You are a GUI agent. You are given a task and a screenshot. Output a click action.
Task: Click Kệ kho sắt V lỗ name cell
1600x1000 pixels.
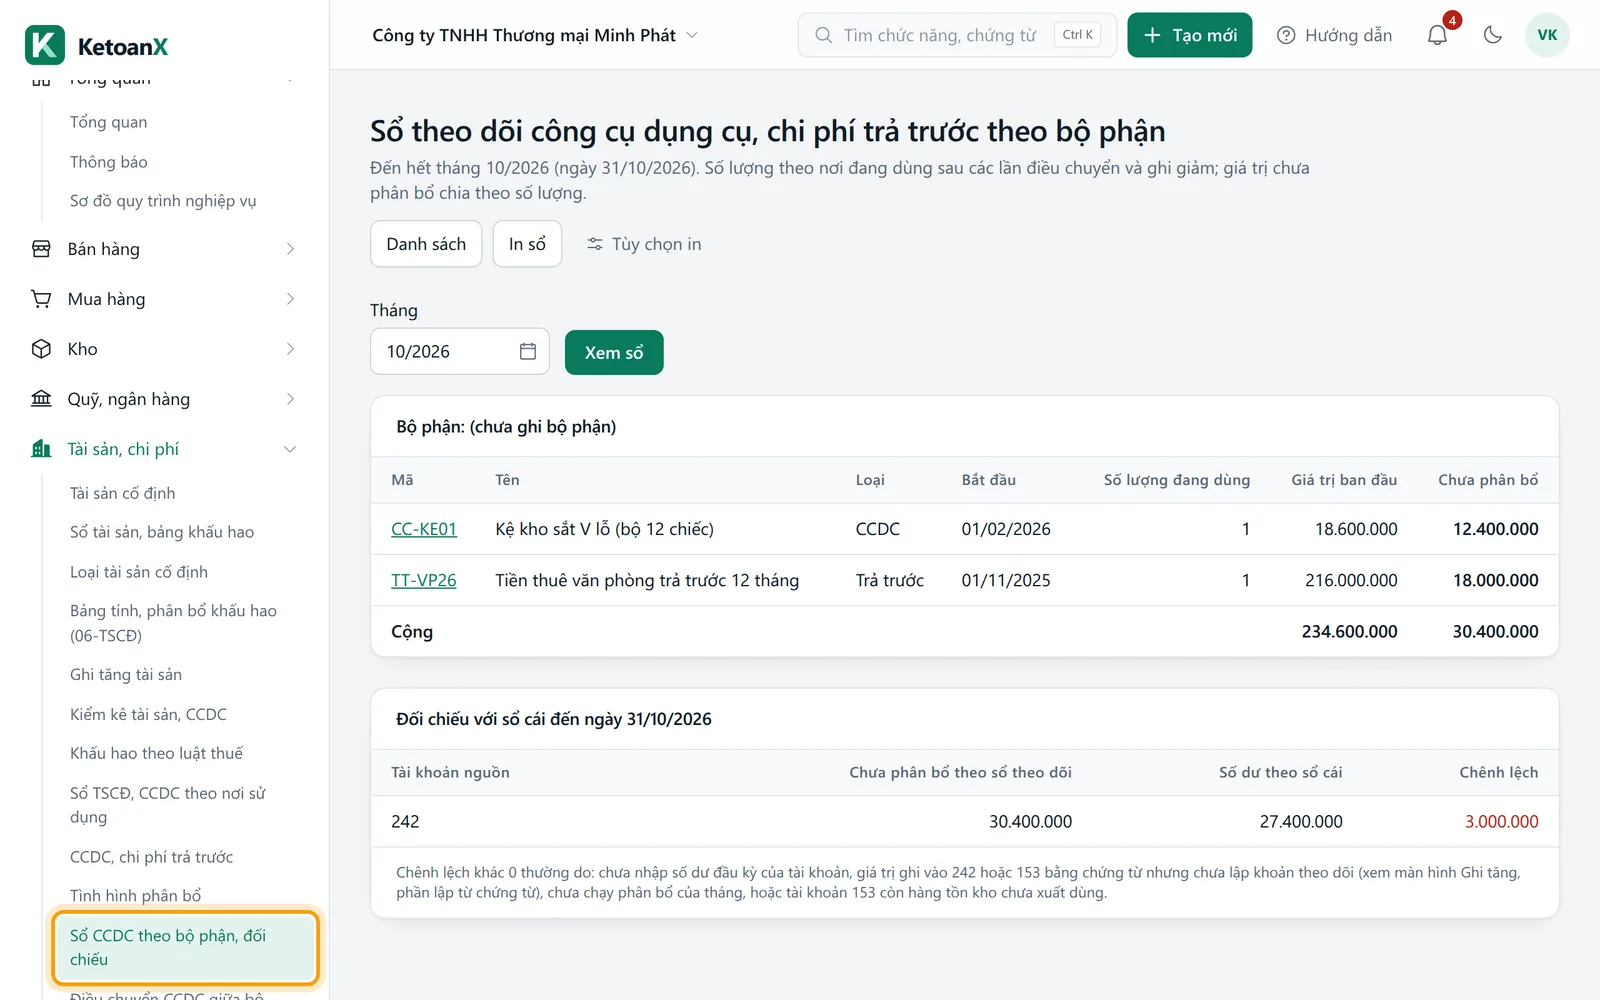(604, 529)
